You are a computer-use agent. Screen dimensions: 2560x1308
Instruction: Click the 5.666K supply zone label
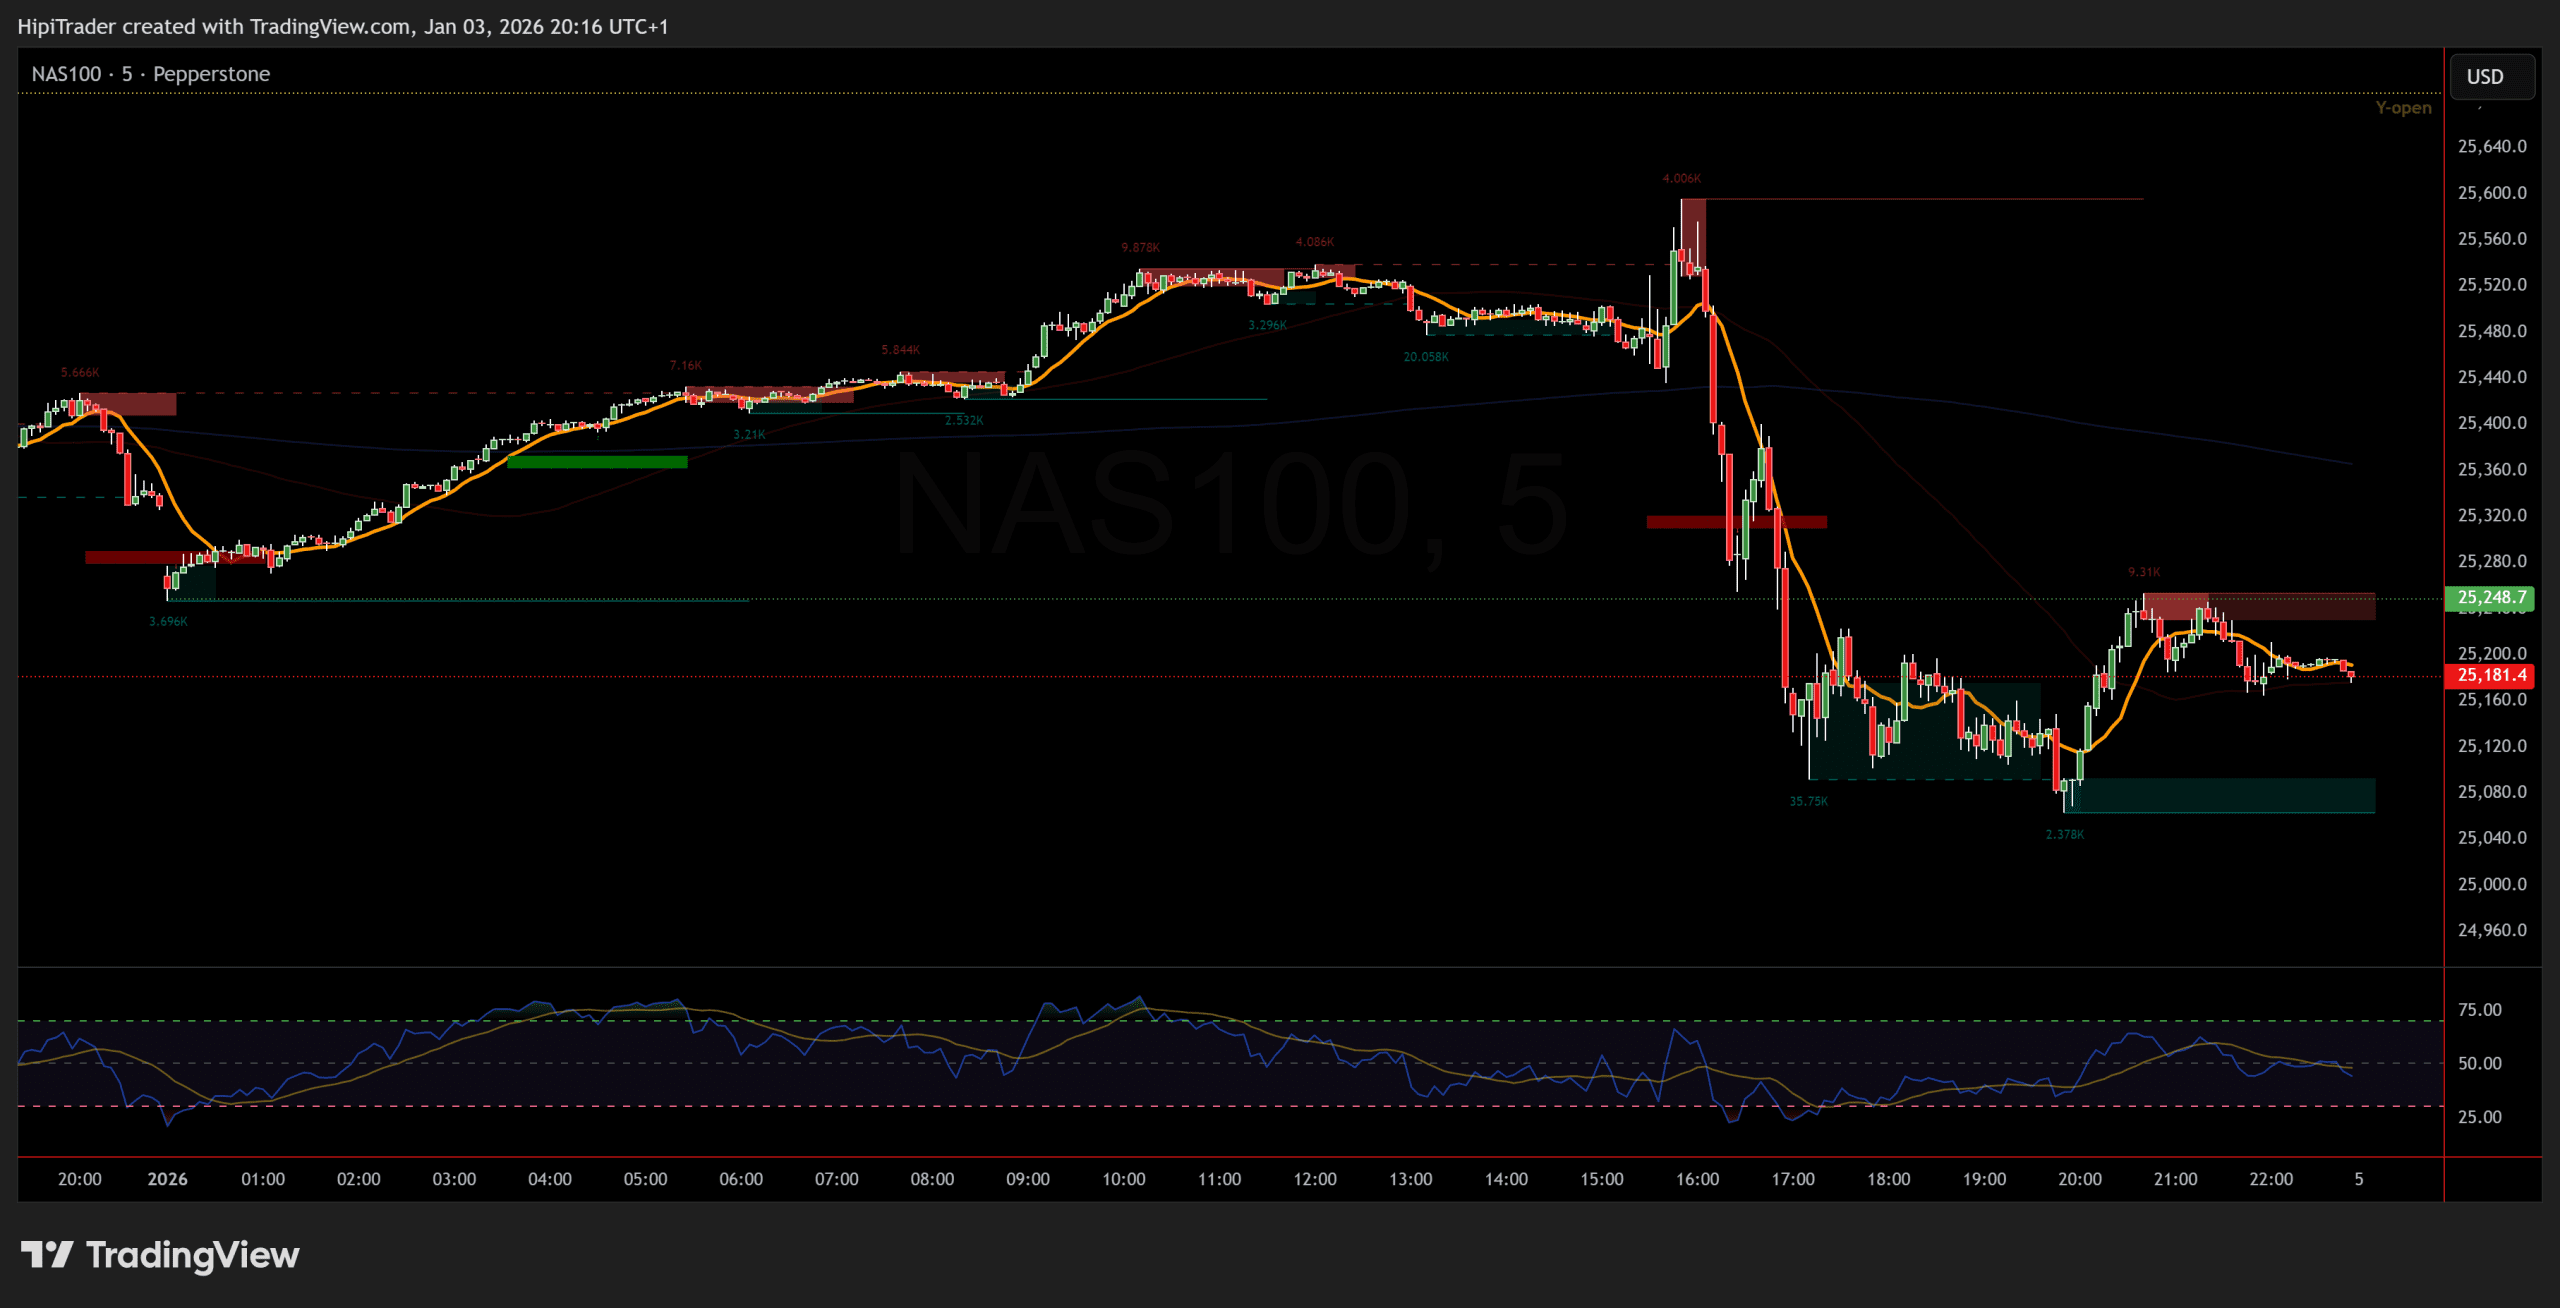(80, 373)
